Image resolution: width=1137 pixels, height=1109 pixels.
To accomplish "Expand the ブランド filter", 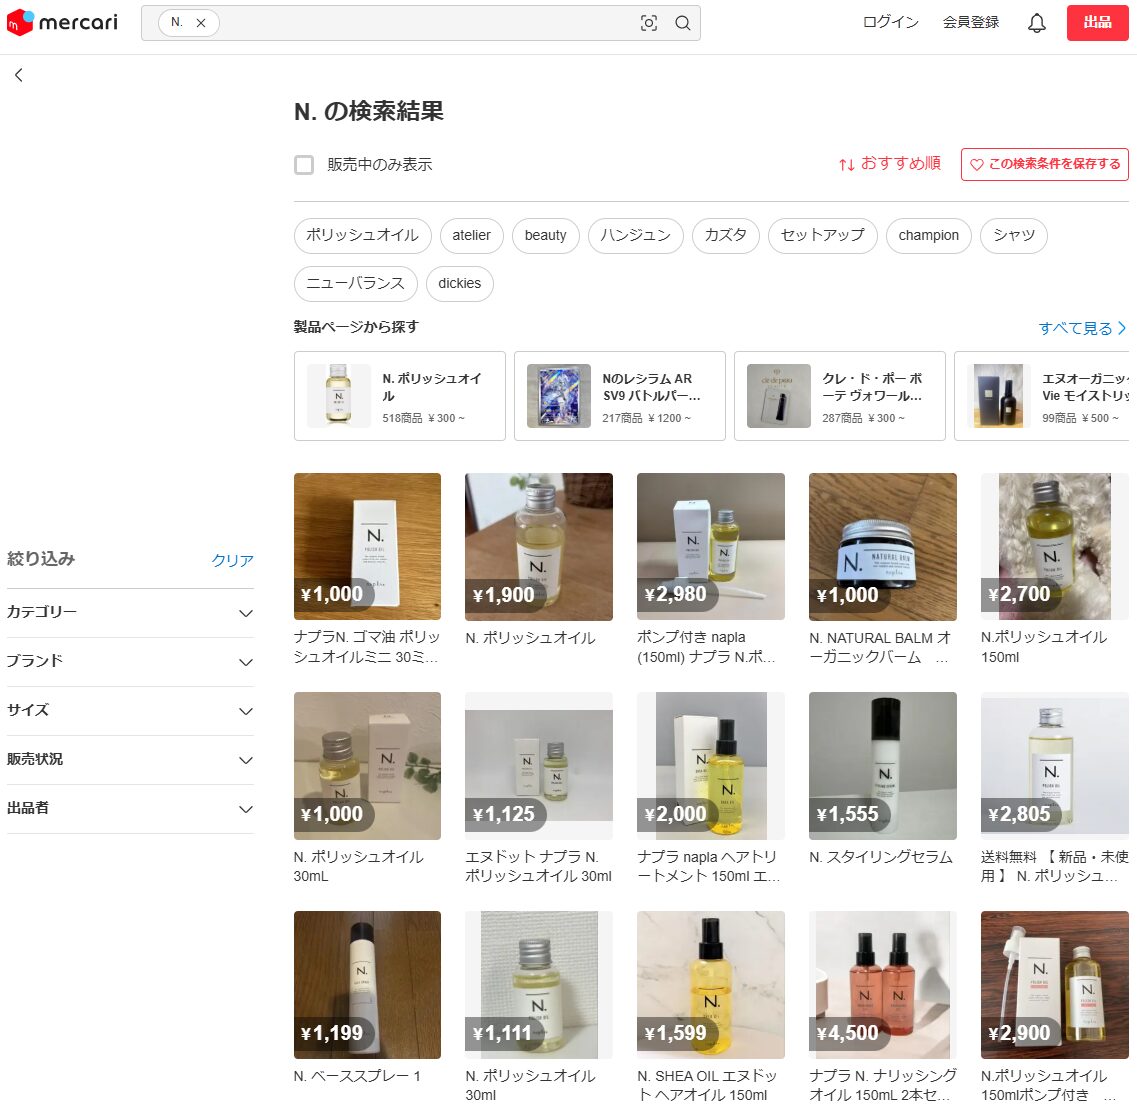I will pyautogui.click(x=131, y=661).
